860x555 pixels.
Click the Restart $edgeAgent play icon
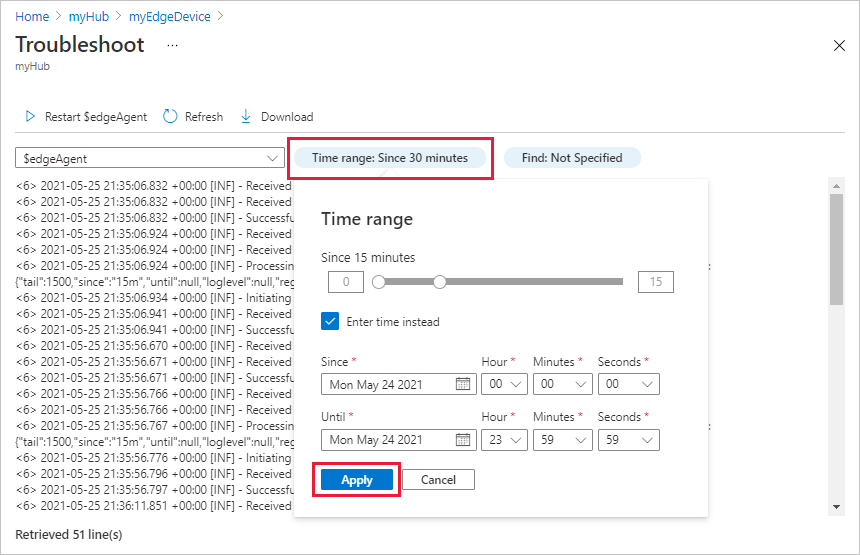[x=30, y=117]
